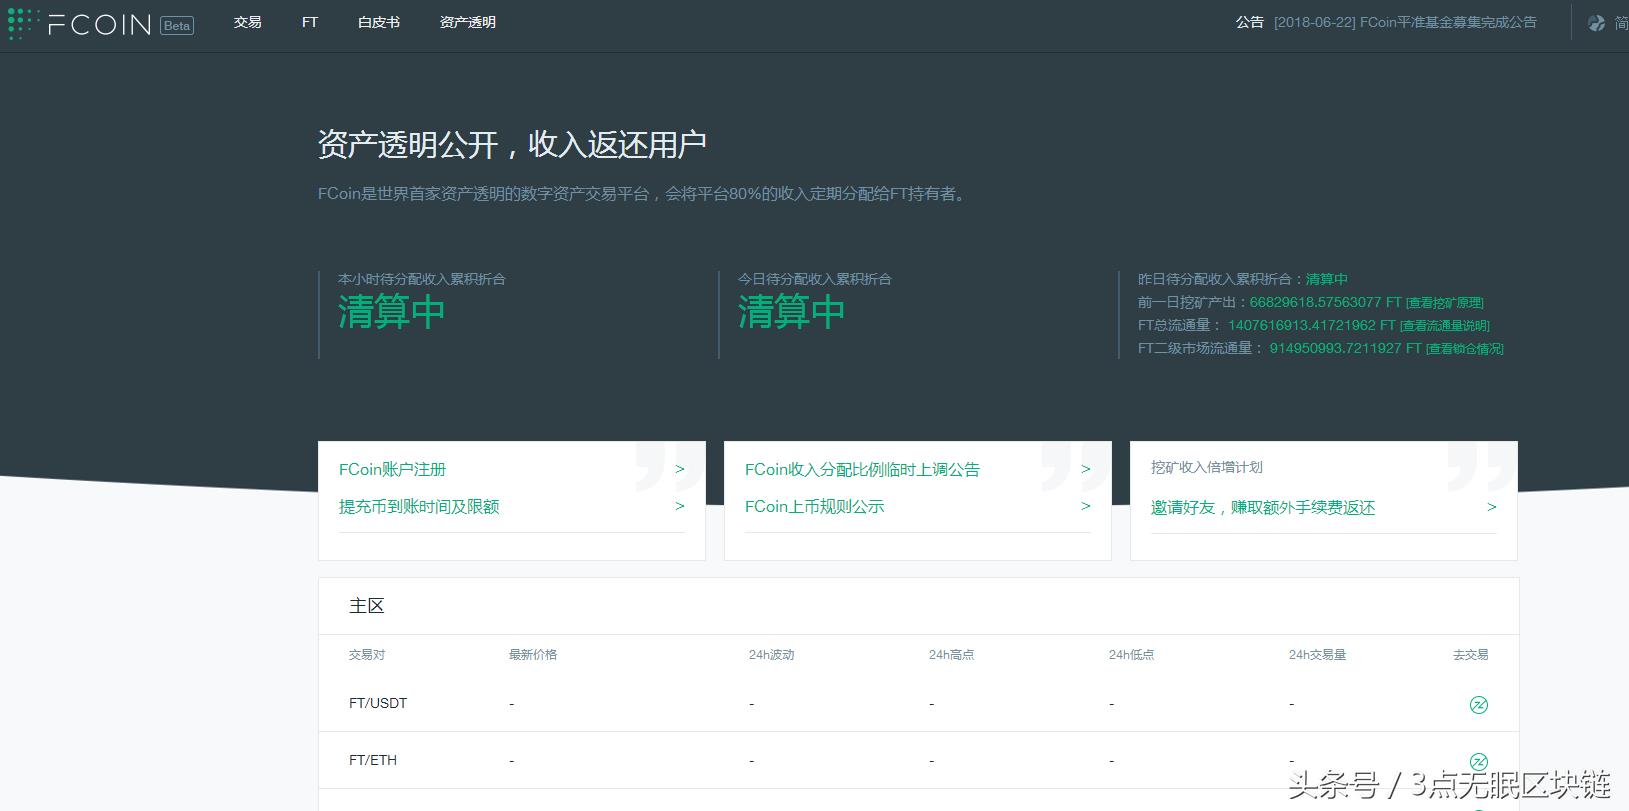The height and width of the screenshot is (811, 1629).
Task: Open the 白皮书 navigation item
Action: pos(378,22)
